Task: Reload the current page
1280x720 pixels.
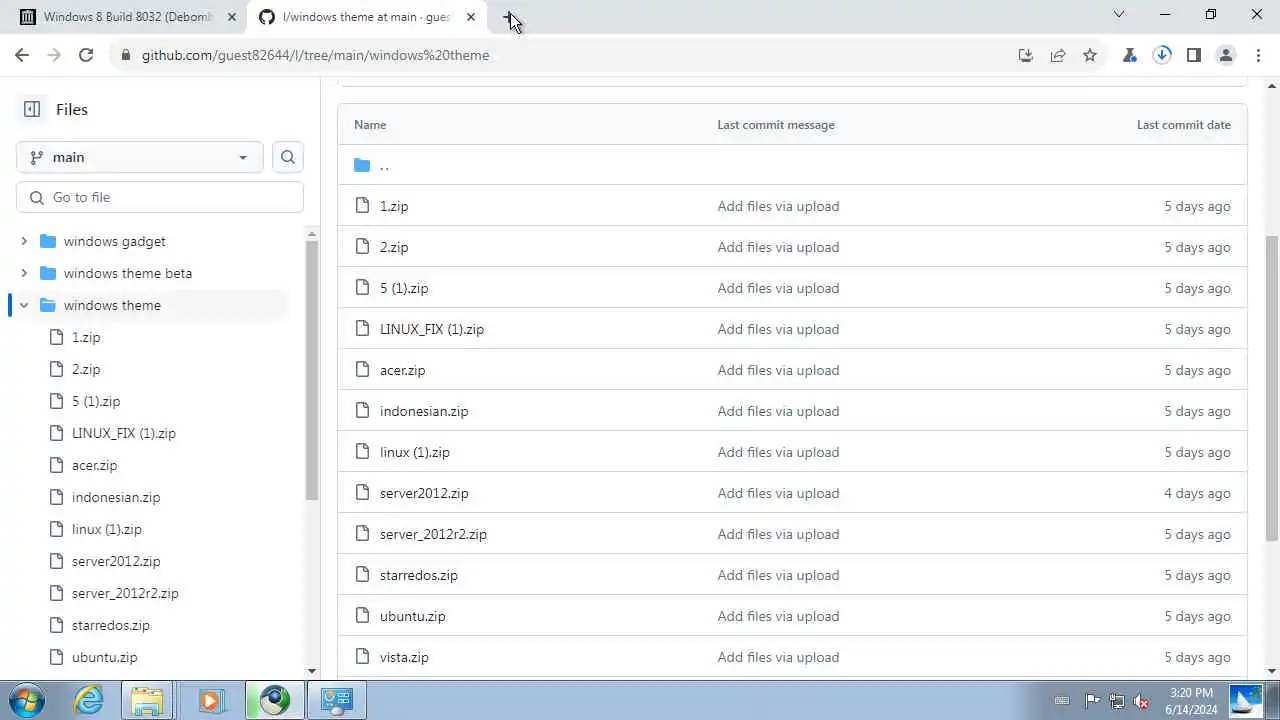Action: (x=86, y=55)
